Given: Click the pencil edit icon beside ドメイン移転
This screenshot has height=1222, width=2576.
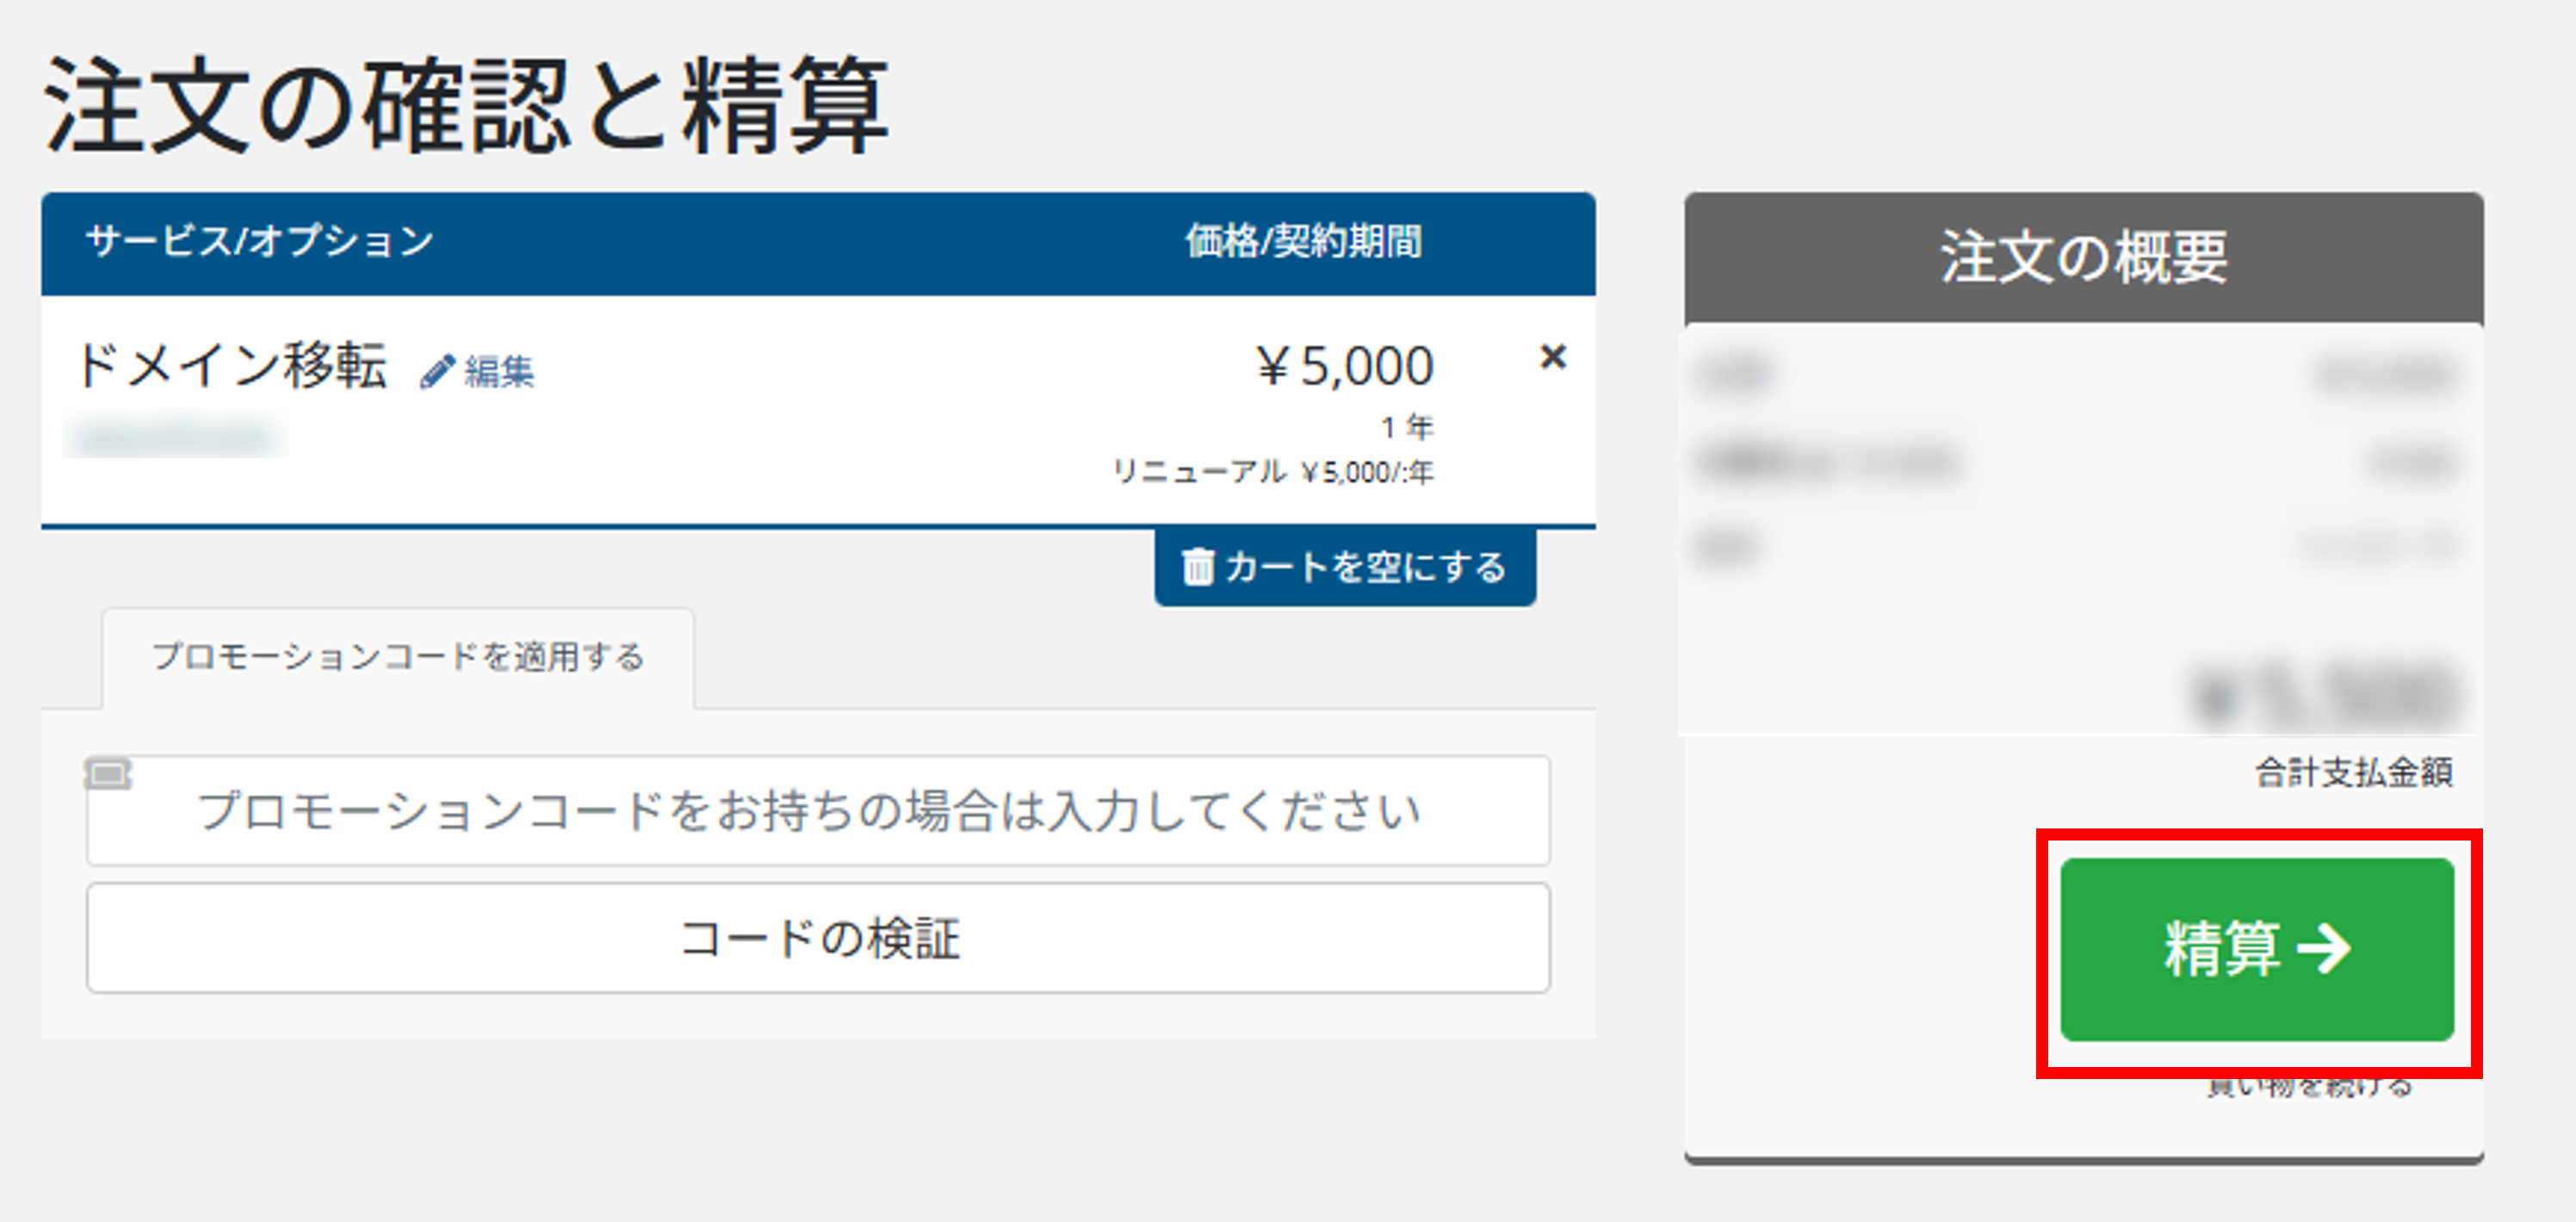Looking at the screenshot, I should 437,372.
